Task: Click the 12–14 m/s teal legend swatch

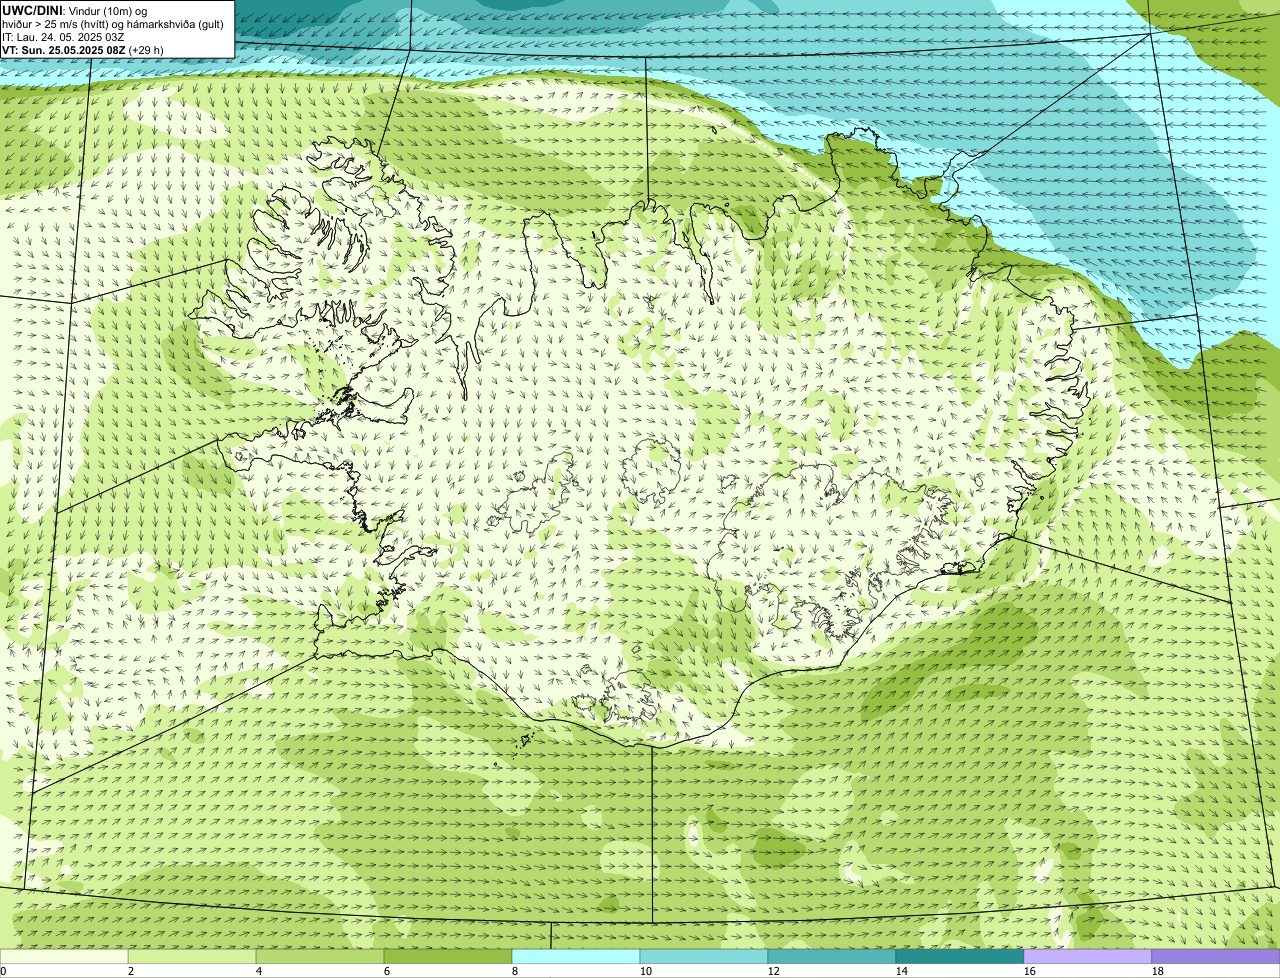Action: (x=832, y=956)
